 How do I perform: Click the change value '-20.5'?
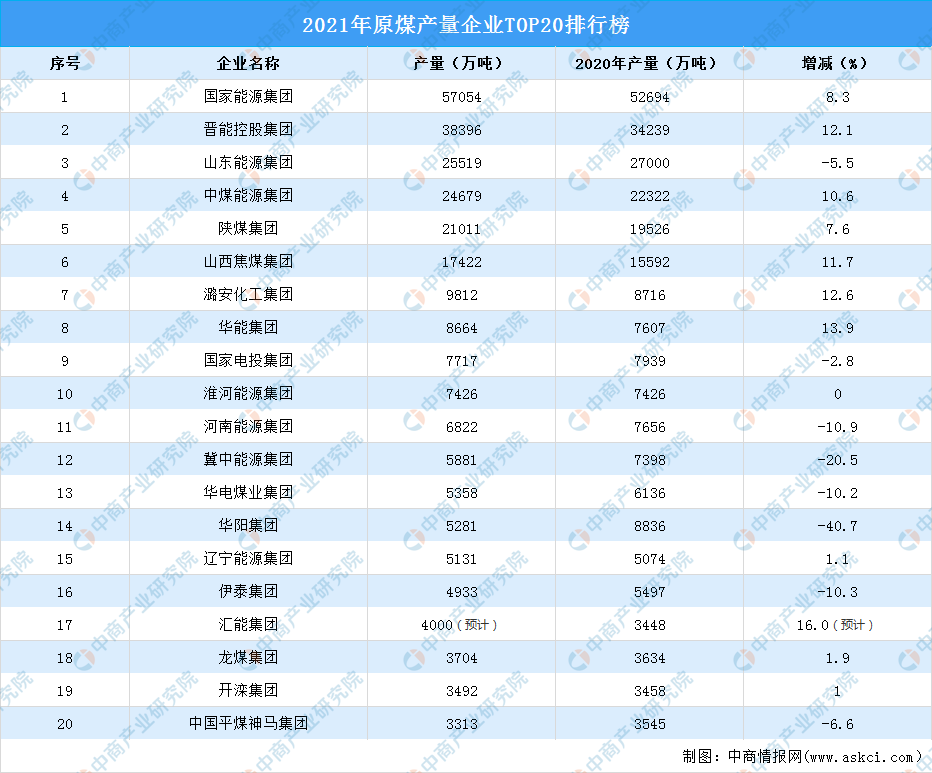coord(837,460)
